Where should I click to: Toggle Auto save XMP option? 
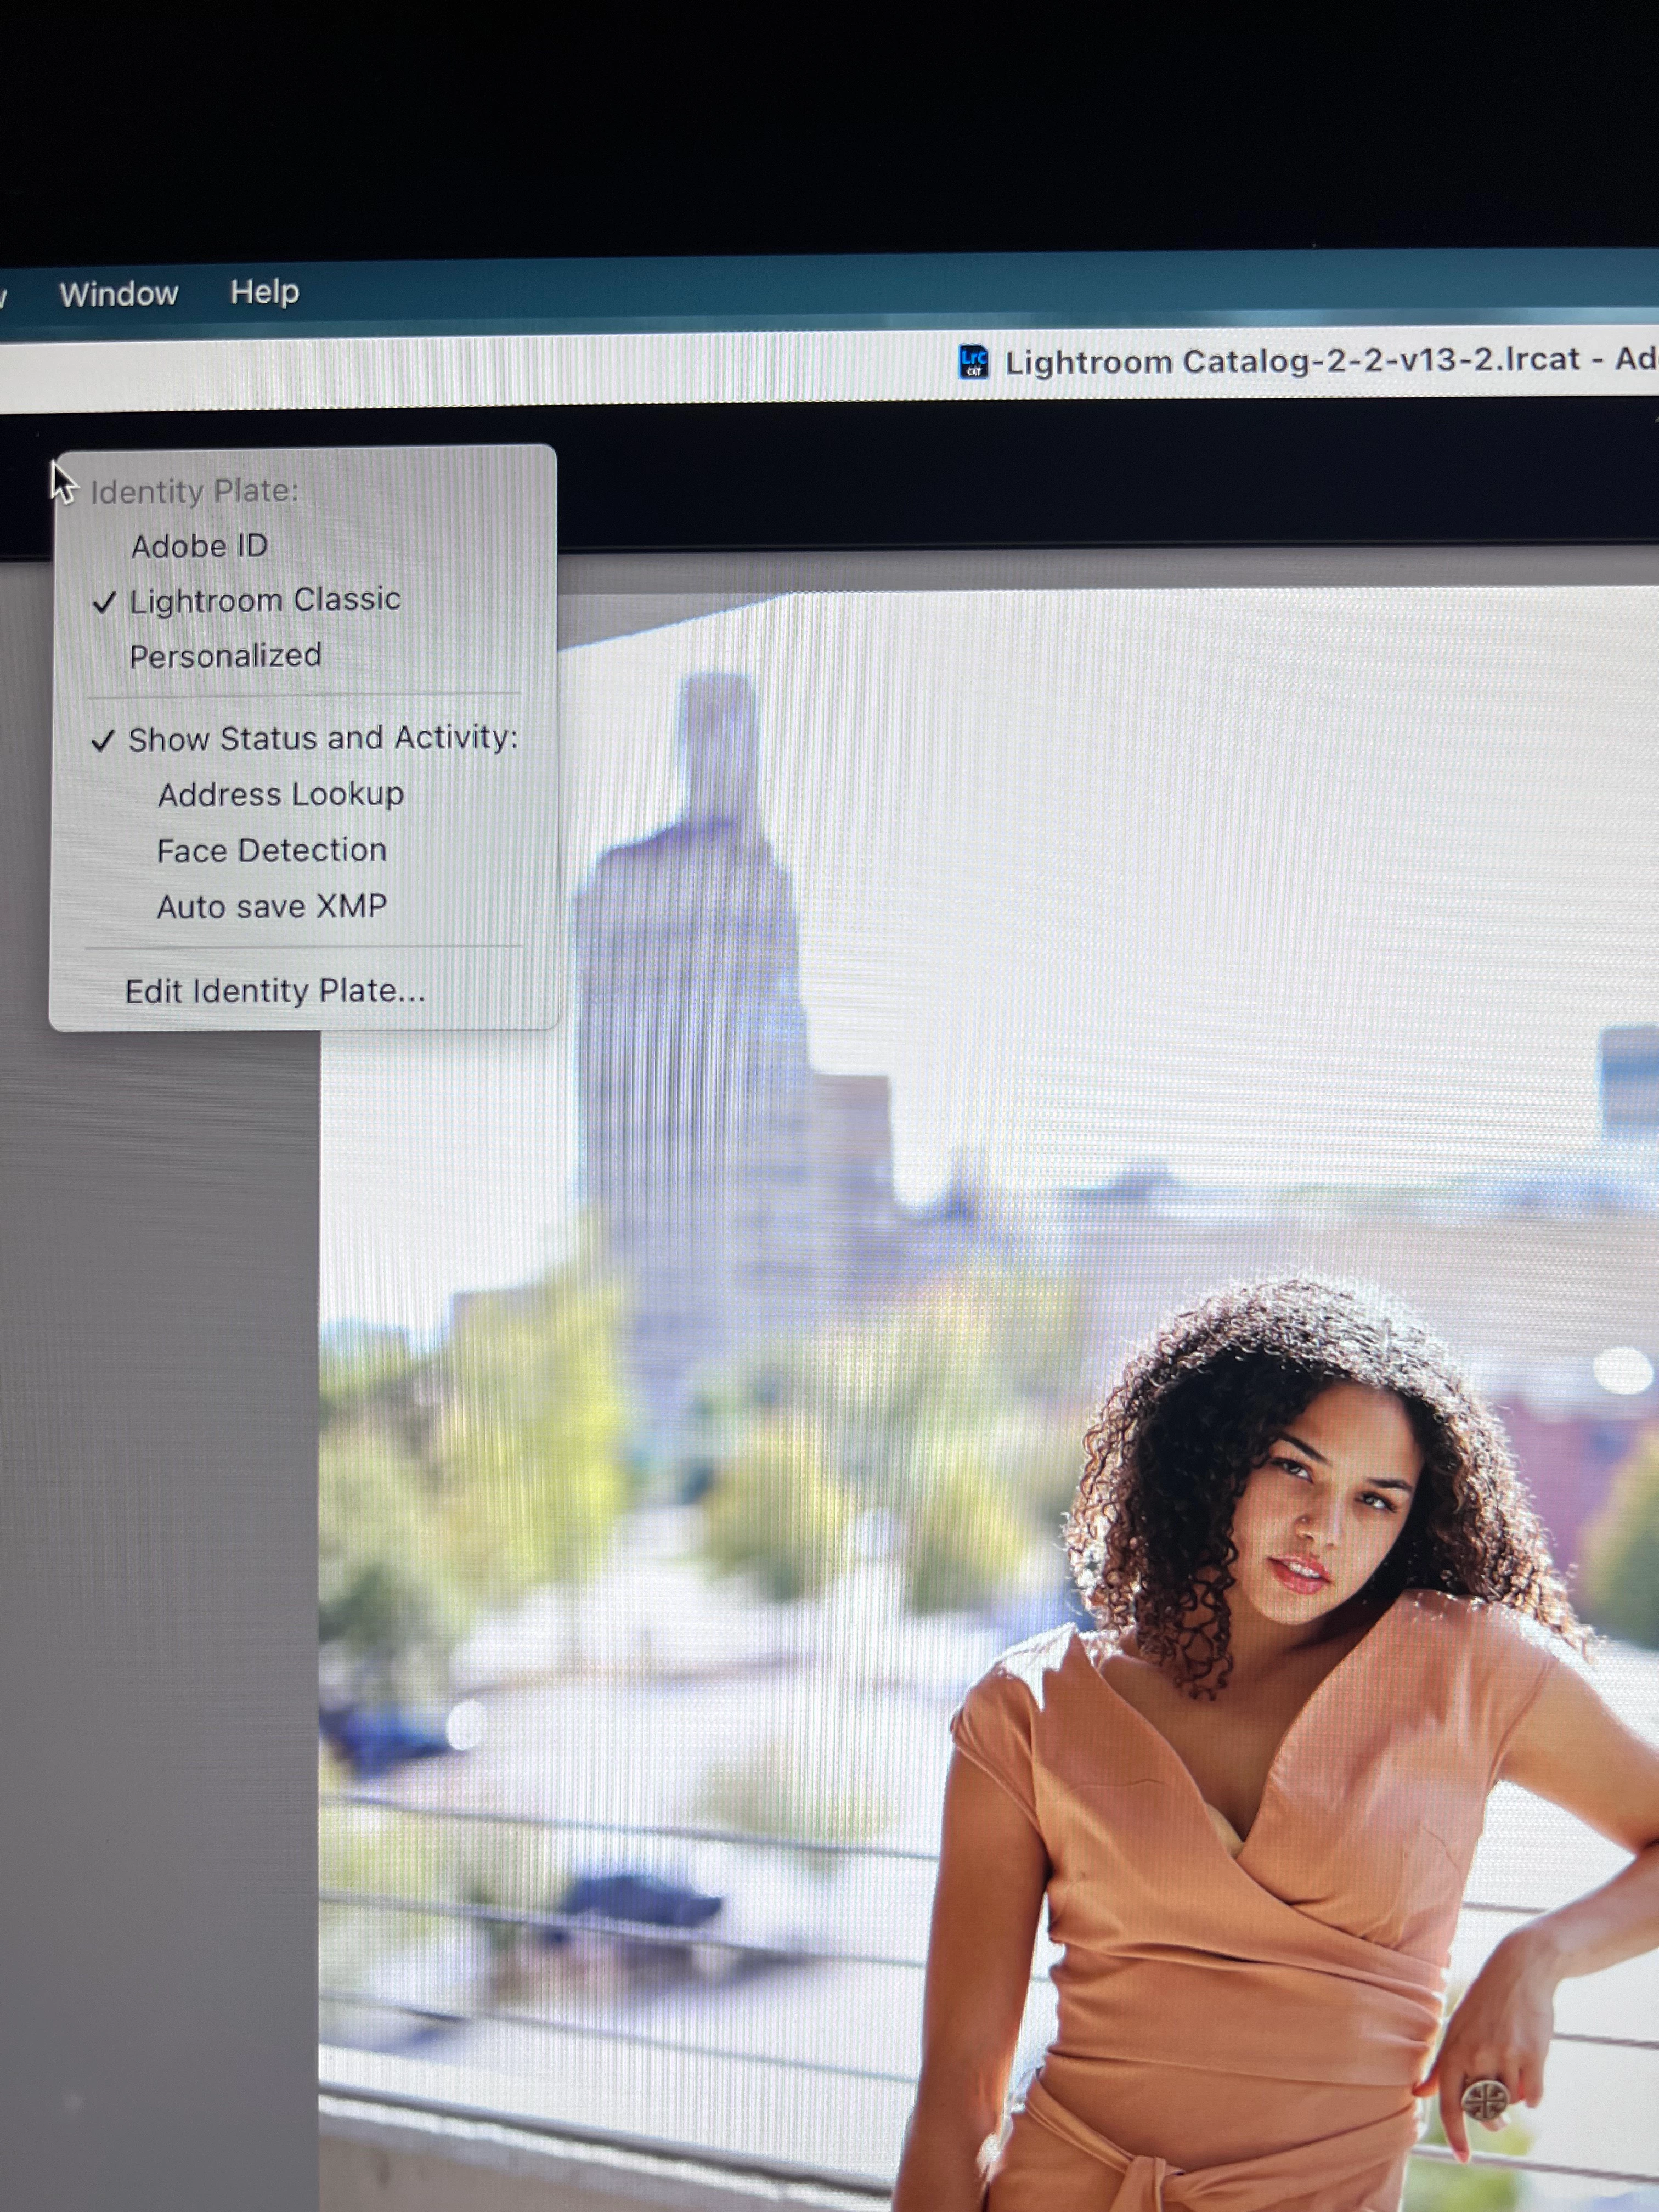[271, 906]
